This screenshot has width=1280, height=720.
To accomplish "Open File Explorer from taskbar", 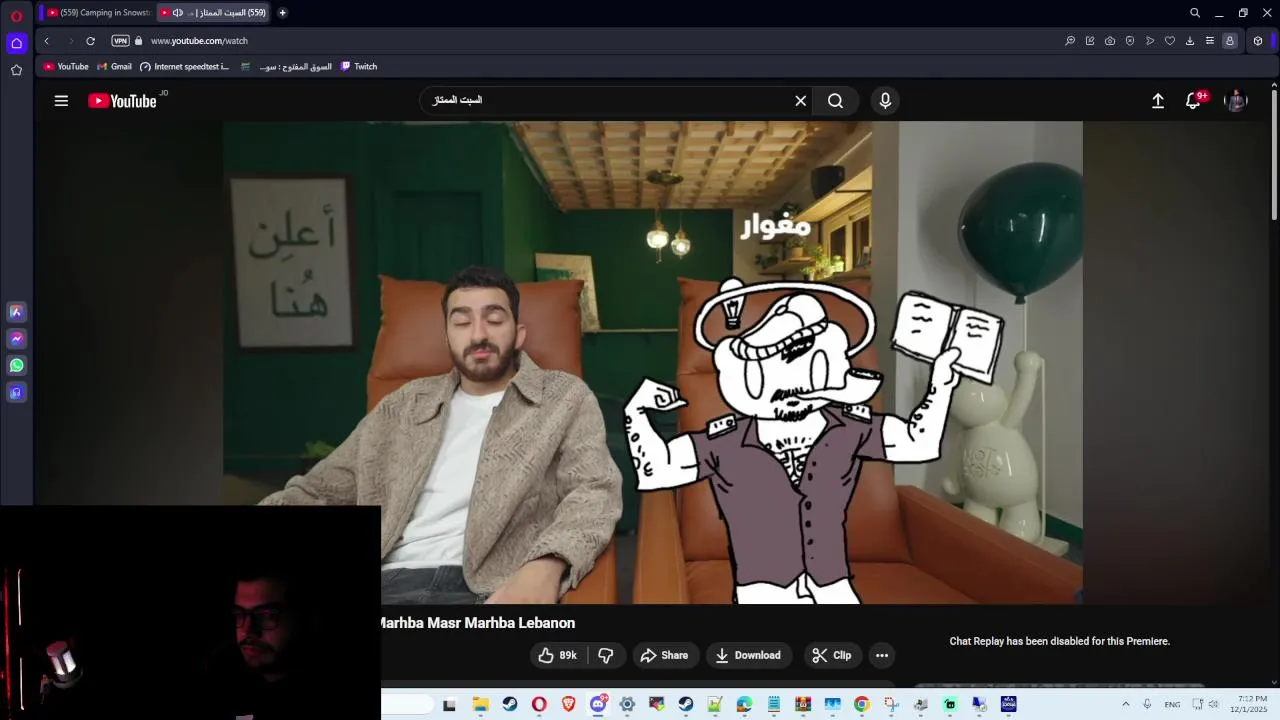I will [480, 704].
